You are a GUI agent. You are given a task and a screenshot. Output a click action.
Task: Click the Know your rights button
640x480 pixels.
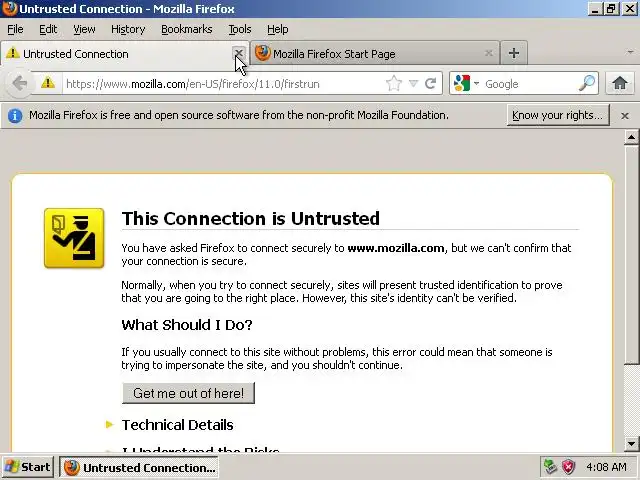pyautogui.click(x=558, y=115)
